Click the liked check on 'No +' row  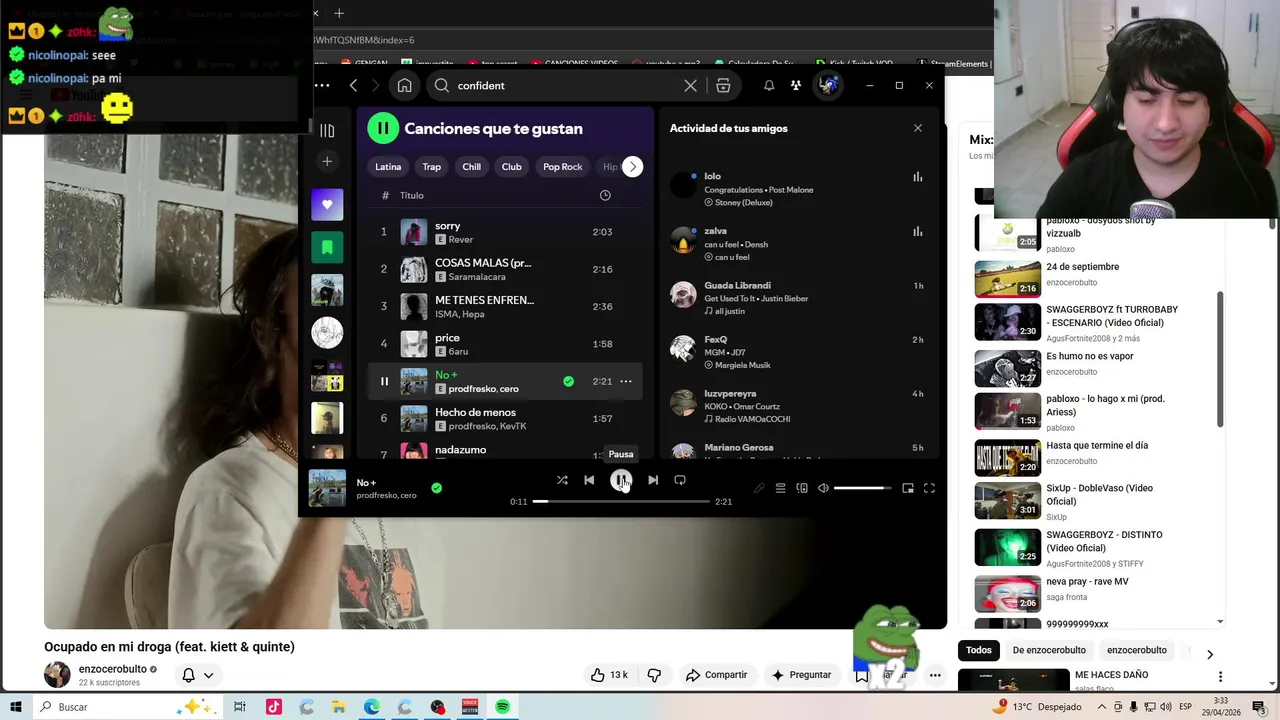(x=568, y=381)
